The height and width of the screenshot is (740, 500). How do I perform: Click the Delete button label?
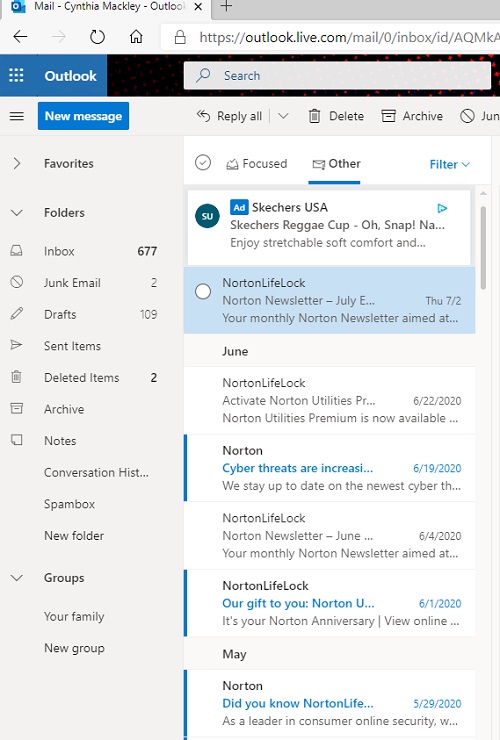coord(347,116)
